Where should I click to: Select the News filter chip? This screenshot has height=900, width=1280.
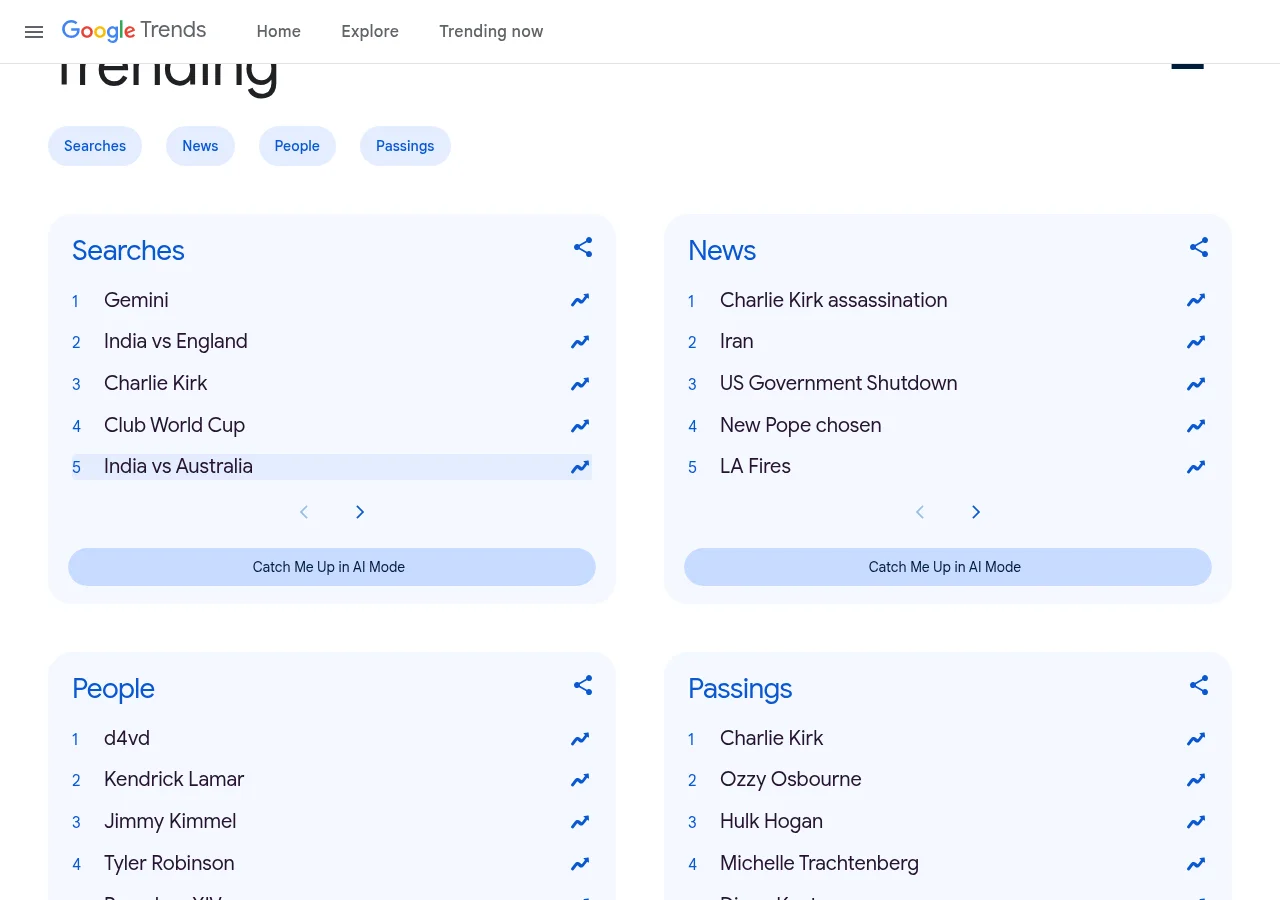(x=200, y=146)
